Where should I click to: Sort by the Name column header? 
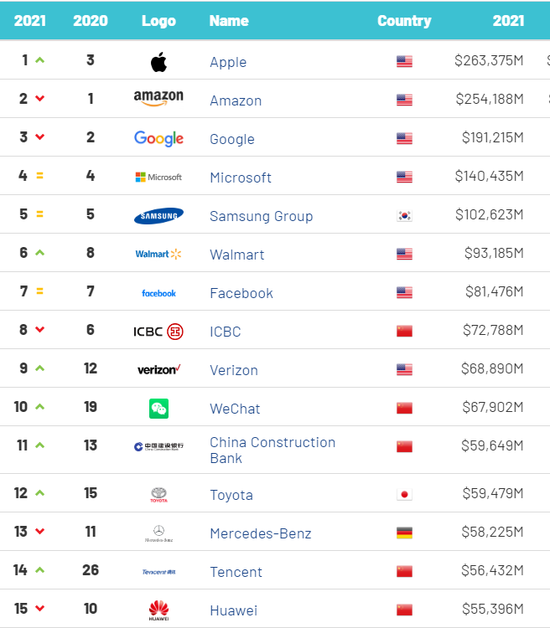point(229,20)
